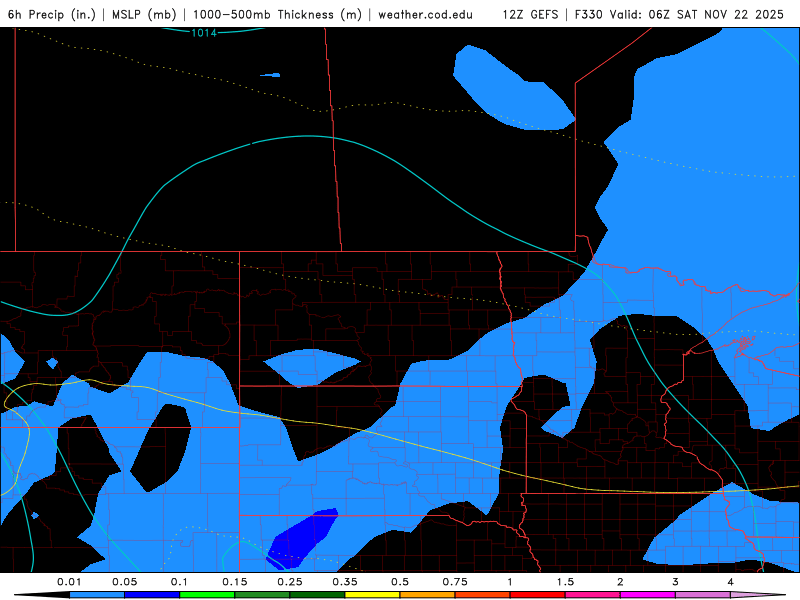
Task: Click the 1.5 legend value
Action: (x=565, y=582)
